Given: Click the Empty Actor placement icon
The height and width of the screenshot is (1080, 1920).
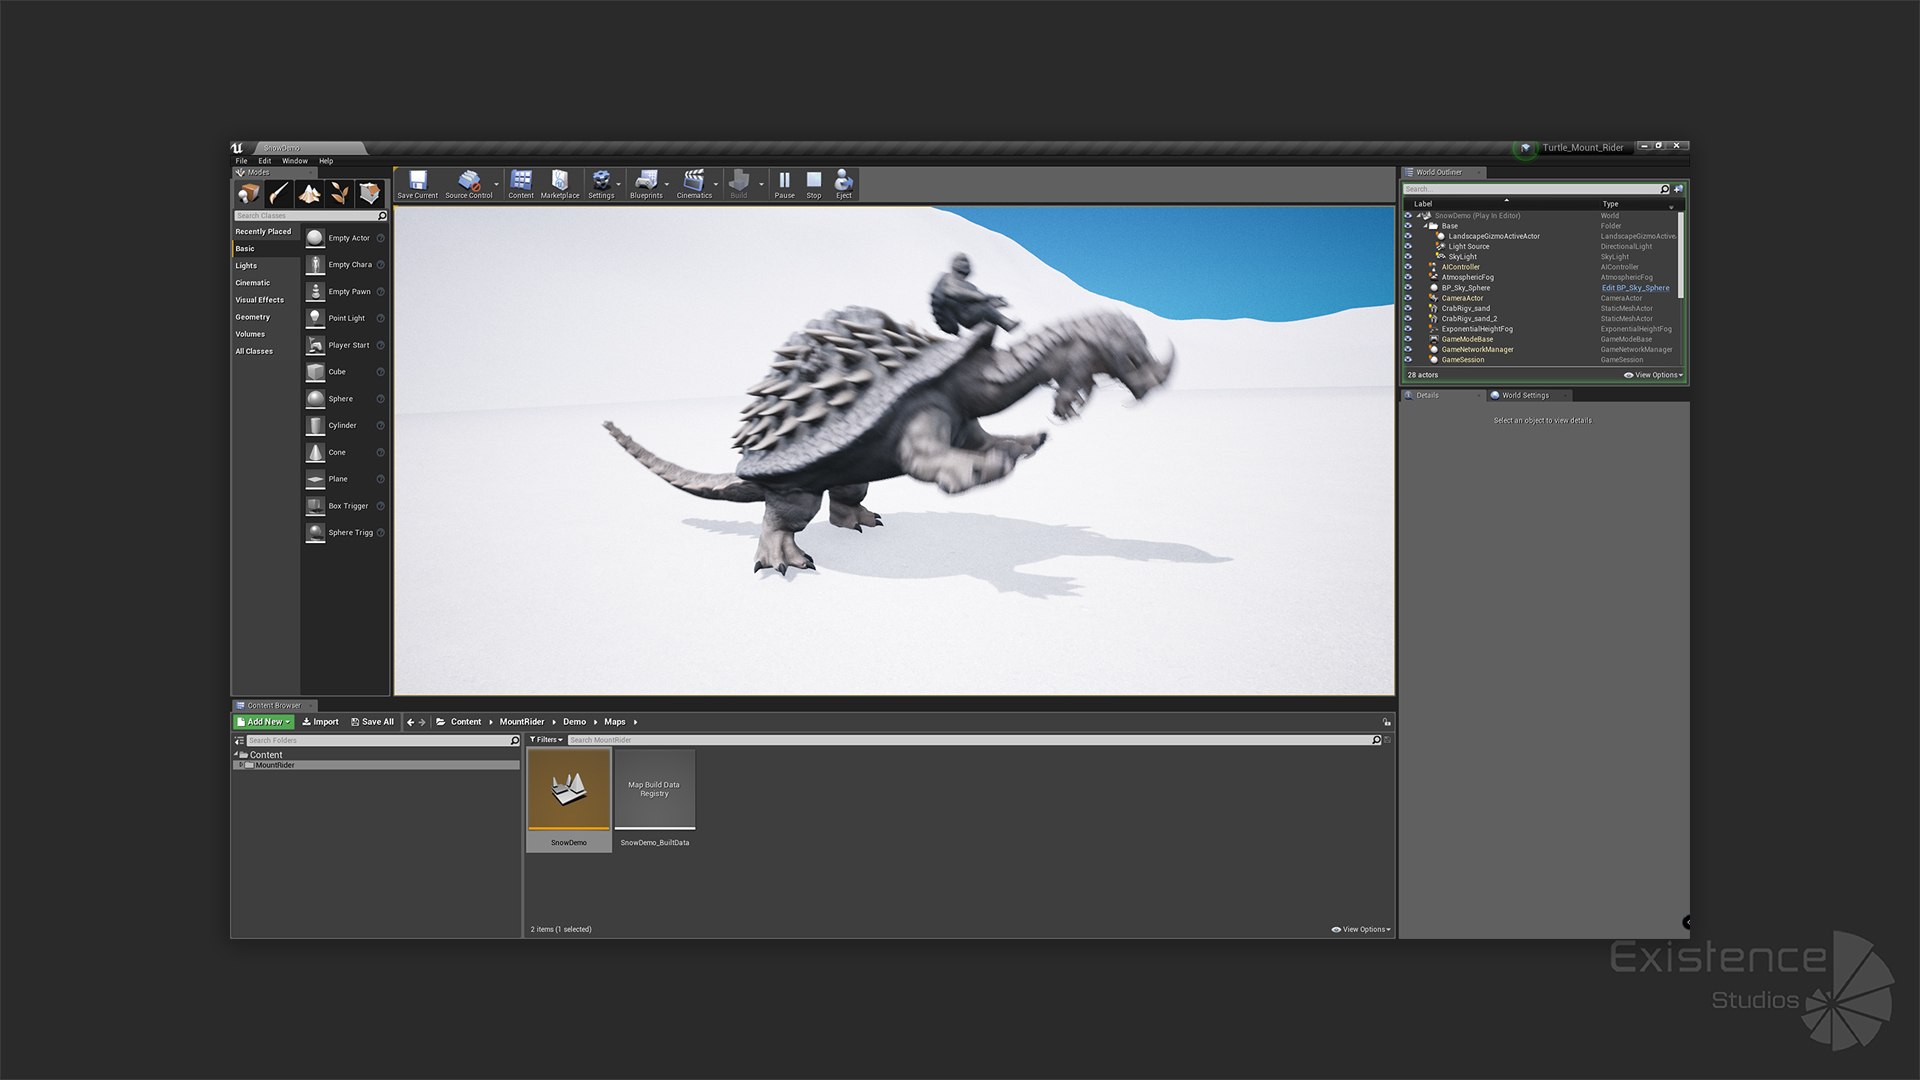Looking at the screenshot, I should tap(315, 238).
